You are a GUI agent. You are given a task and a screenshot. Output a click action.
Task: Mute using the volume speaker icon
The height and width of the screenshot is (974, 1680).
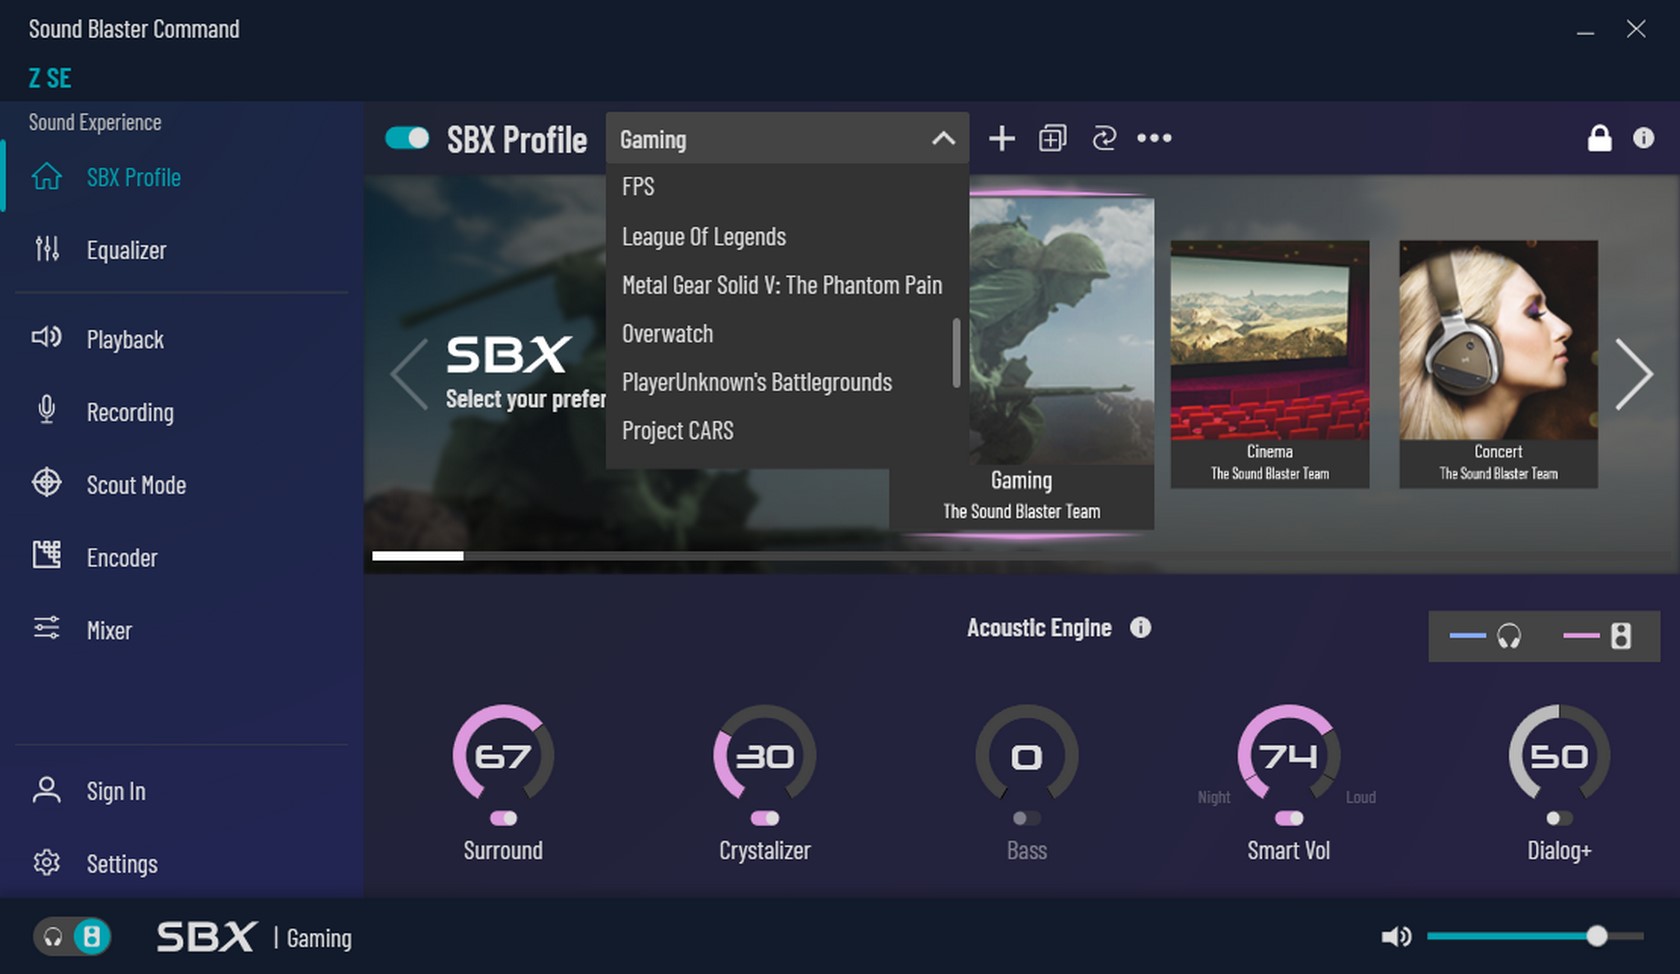(1396, 937)
